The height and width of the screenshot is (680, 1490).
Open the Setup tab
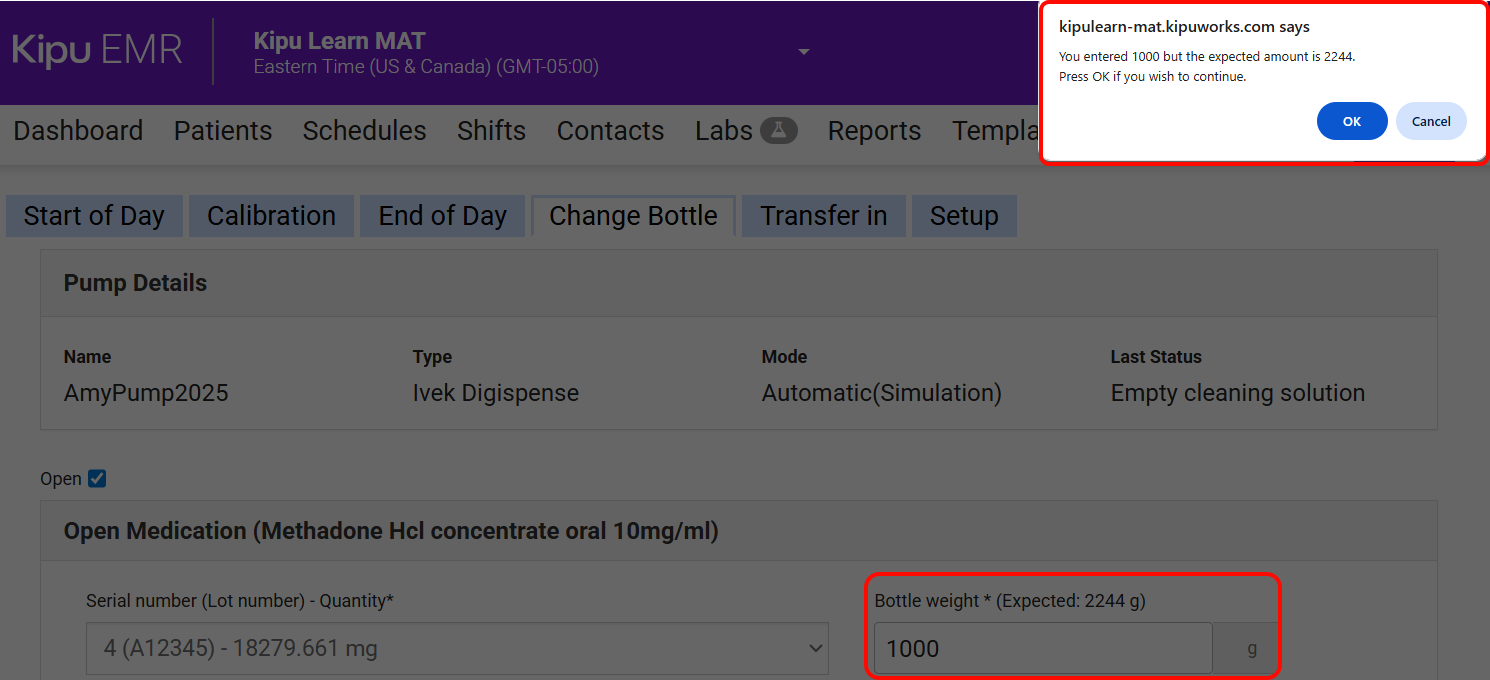click(964, 216)
